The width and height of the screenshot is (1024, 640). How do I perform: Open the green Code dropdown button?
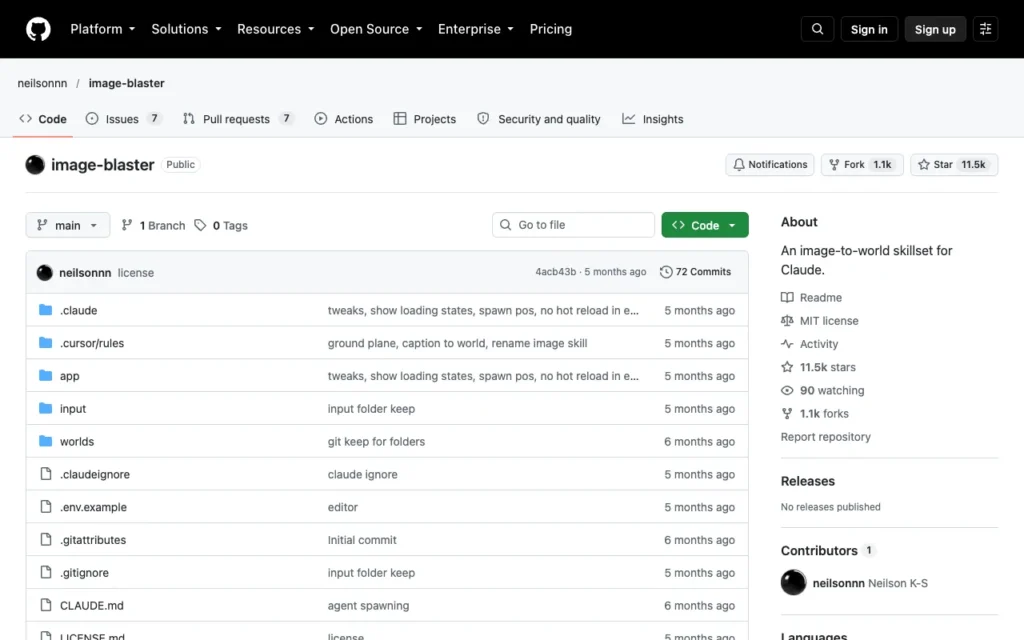(x=705, y=225)
